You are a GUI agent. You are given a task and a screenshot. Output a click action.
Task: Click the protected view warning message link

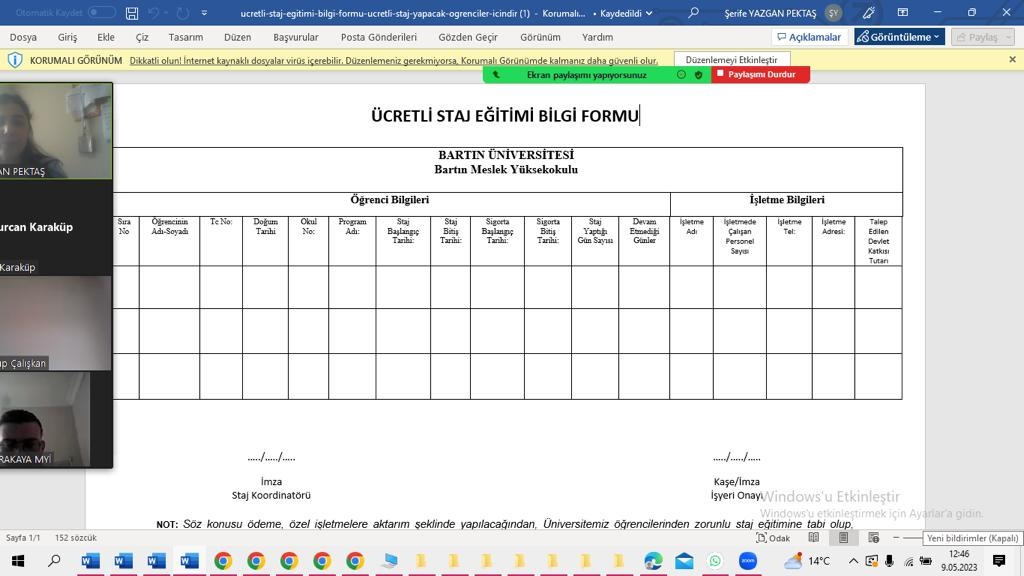click(393, 61)
